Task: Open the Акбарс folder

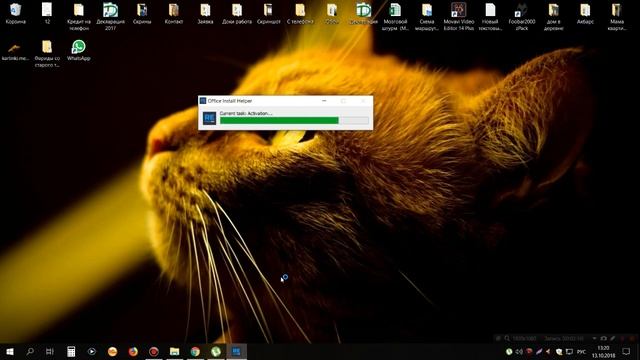Action: [585, 13]
